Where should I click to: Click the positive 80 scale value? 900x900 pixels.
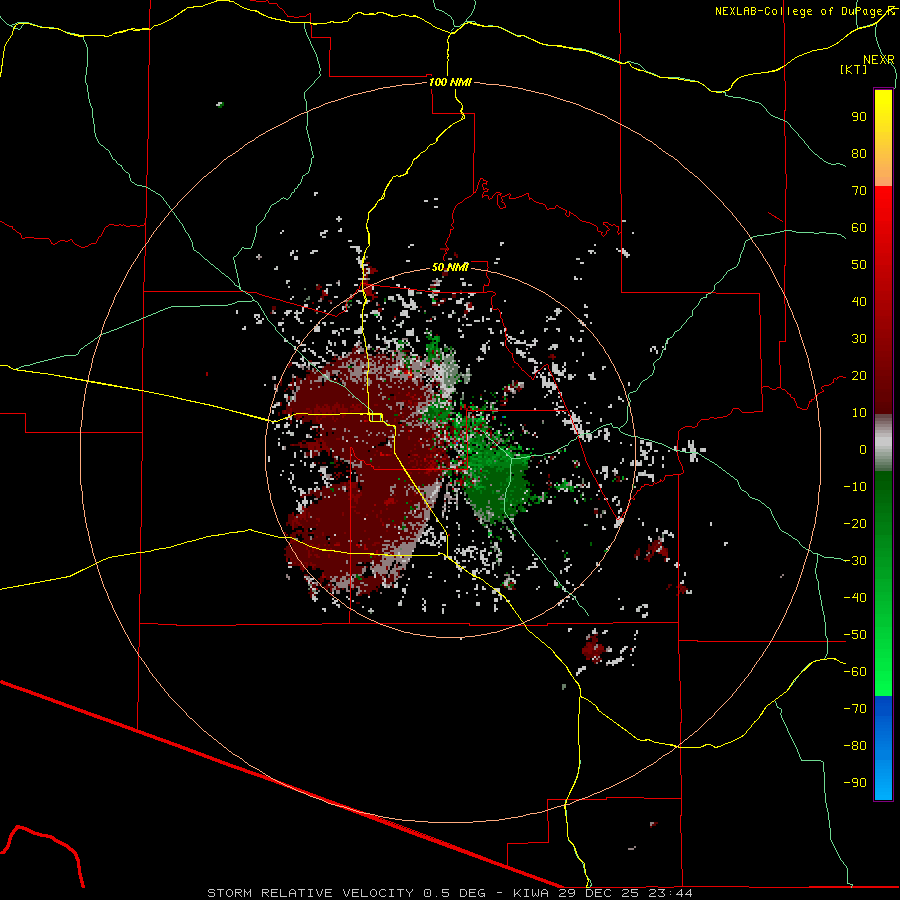859,154
